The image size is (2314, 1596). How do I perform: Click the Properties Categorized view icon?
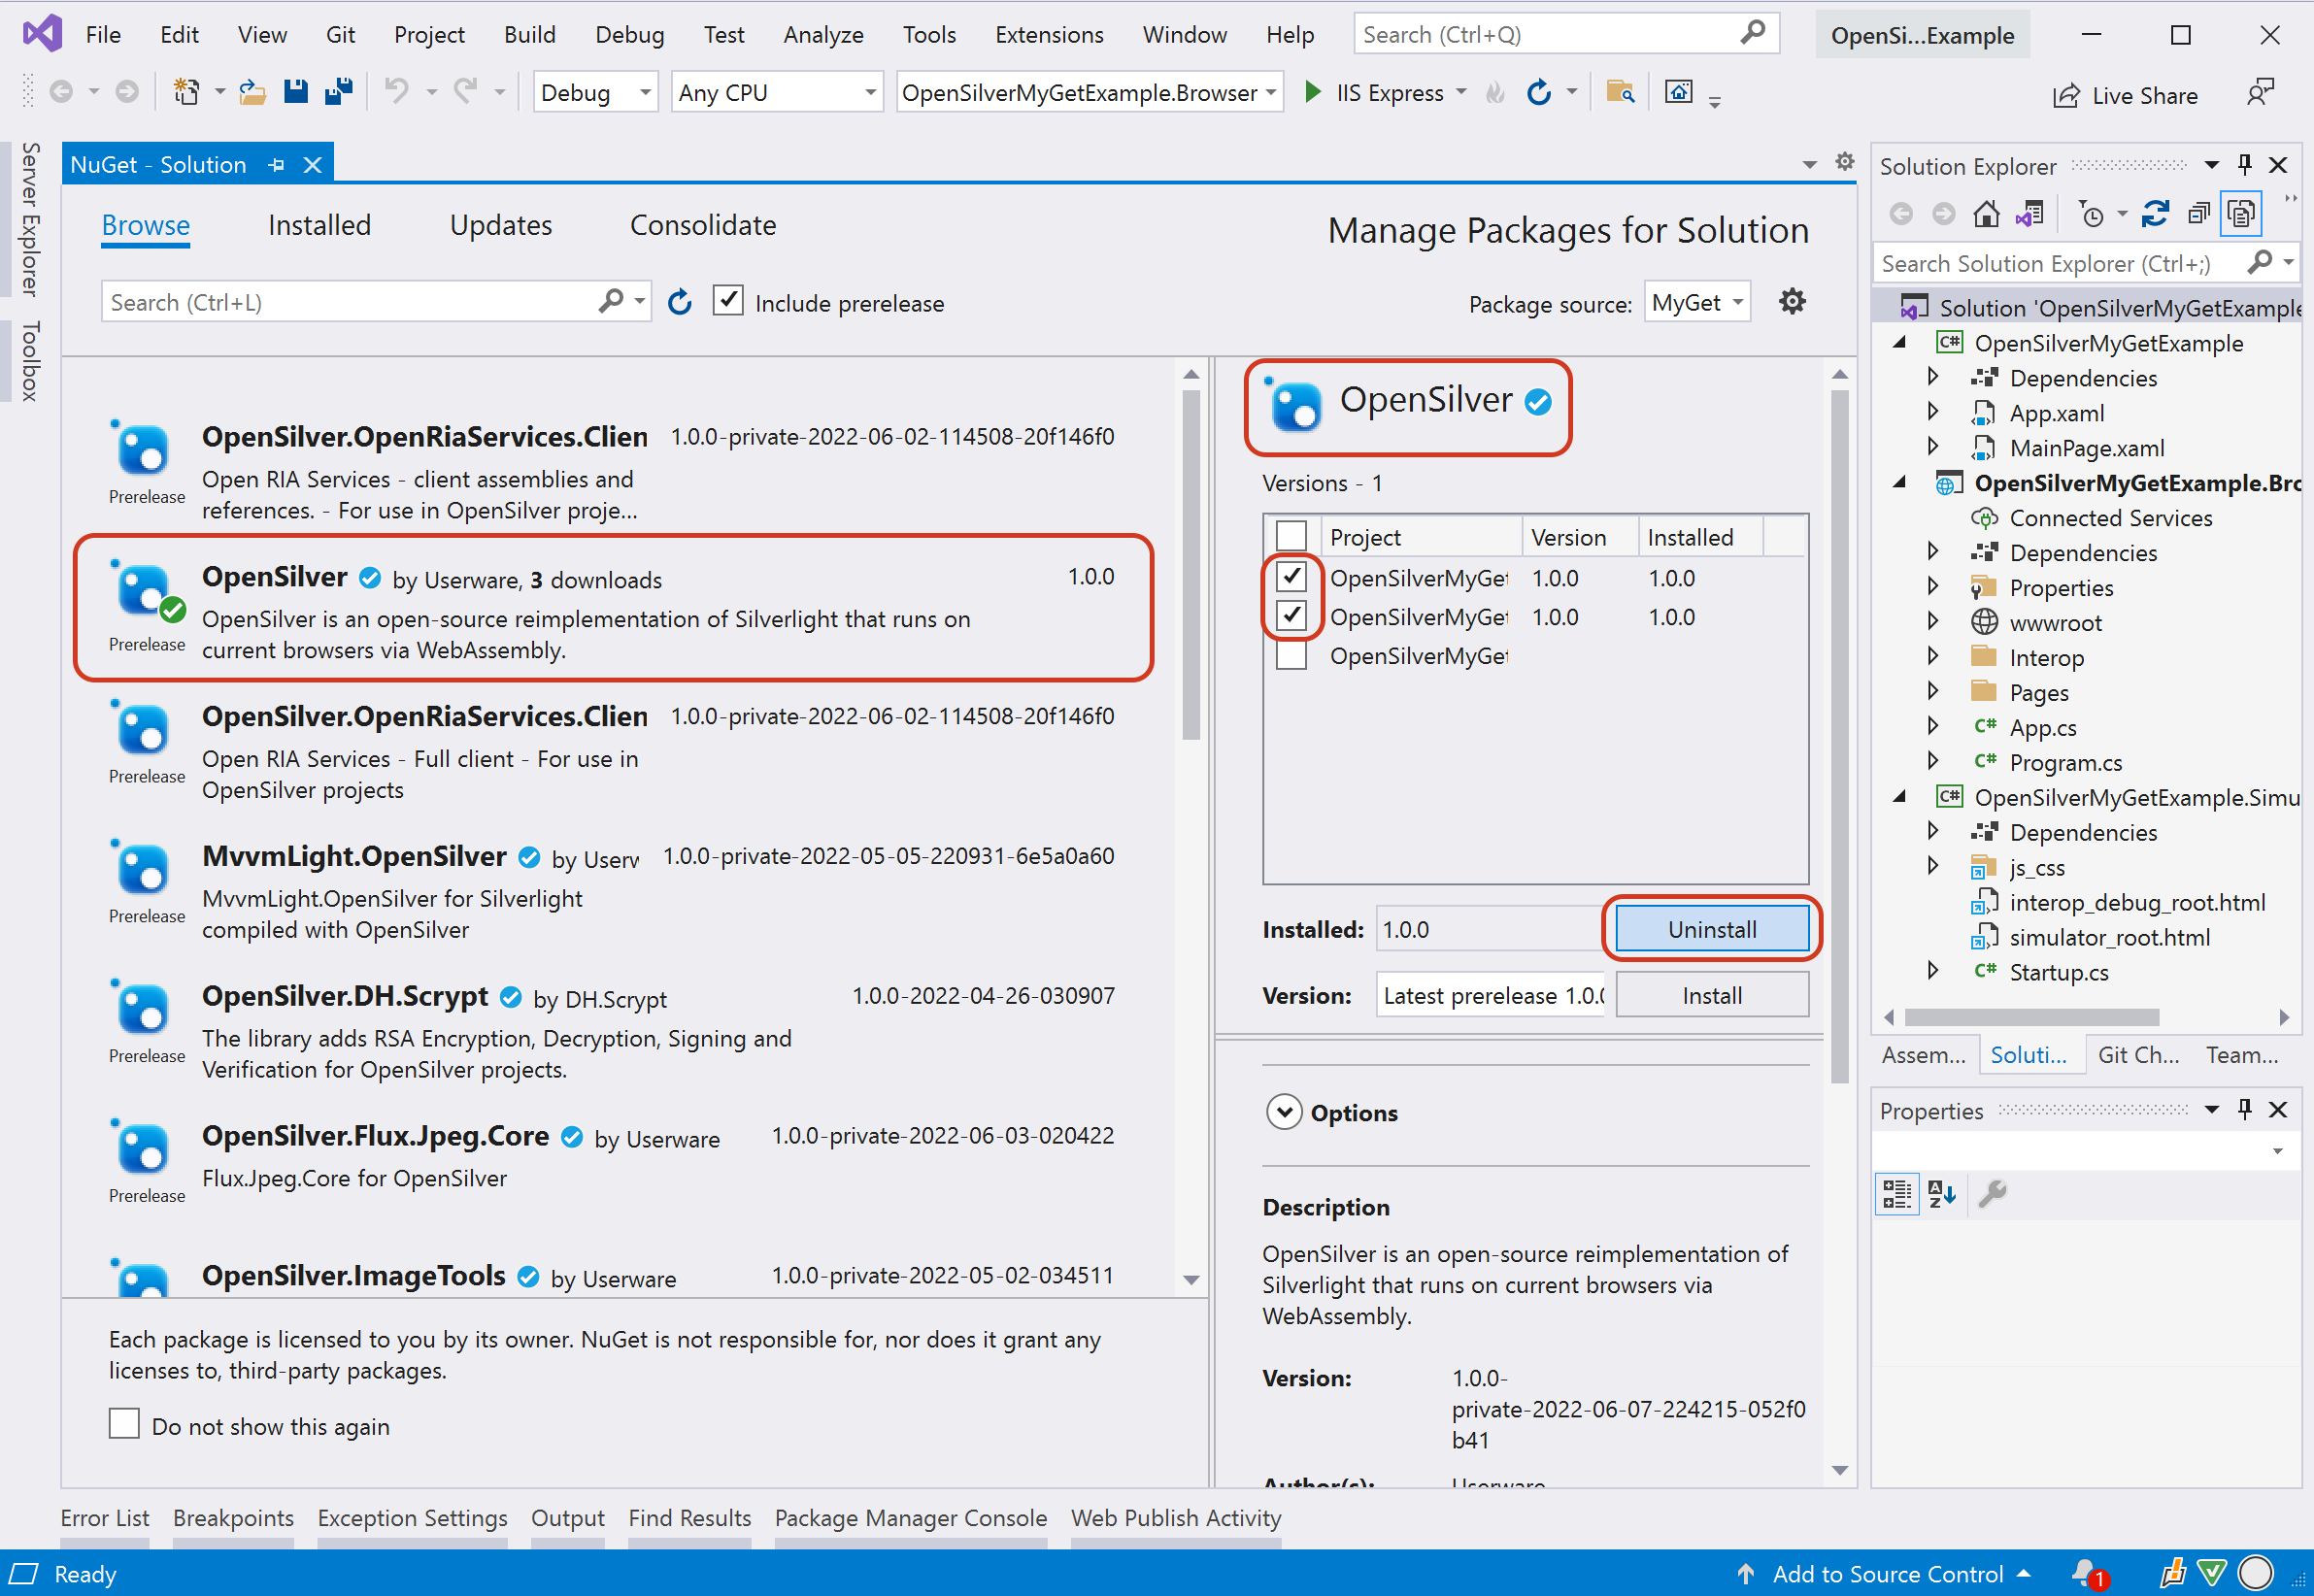coord(1896,1193)
